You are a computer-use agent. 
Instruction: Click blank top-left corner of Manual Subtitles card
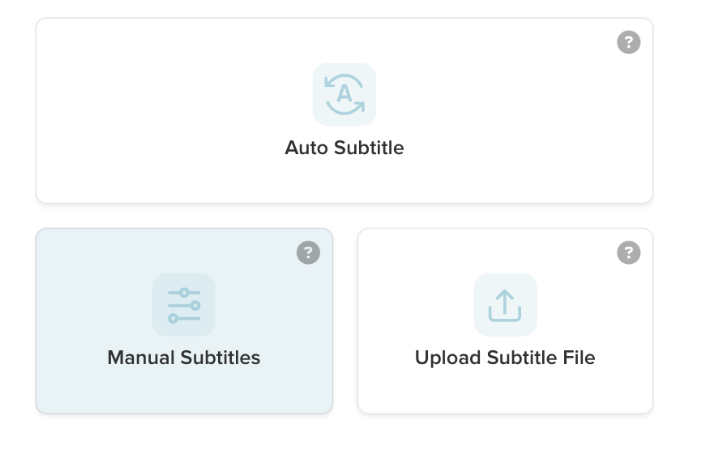[58, 248]
